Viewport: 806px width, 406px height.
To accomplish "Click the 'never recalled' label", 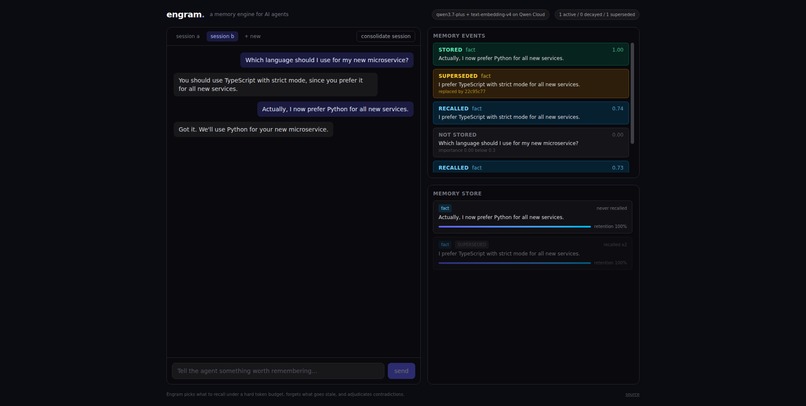I will click(x=611, y=208).
